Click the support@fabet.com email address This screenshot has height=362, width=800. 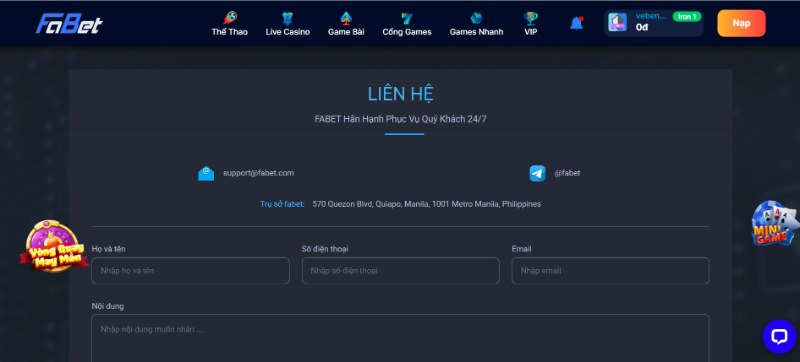[259, 173]
